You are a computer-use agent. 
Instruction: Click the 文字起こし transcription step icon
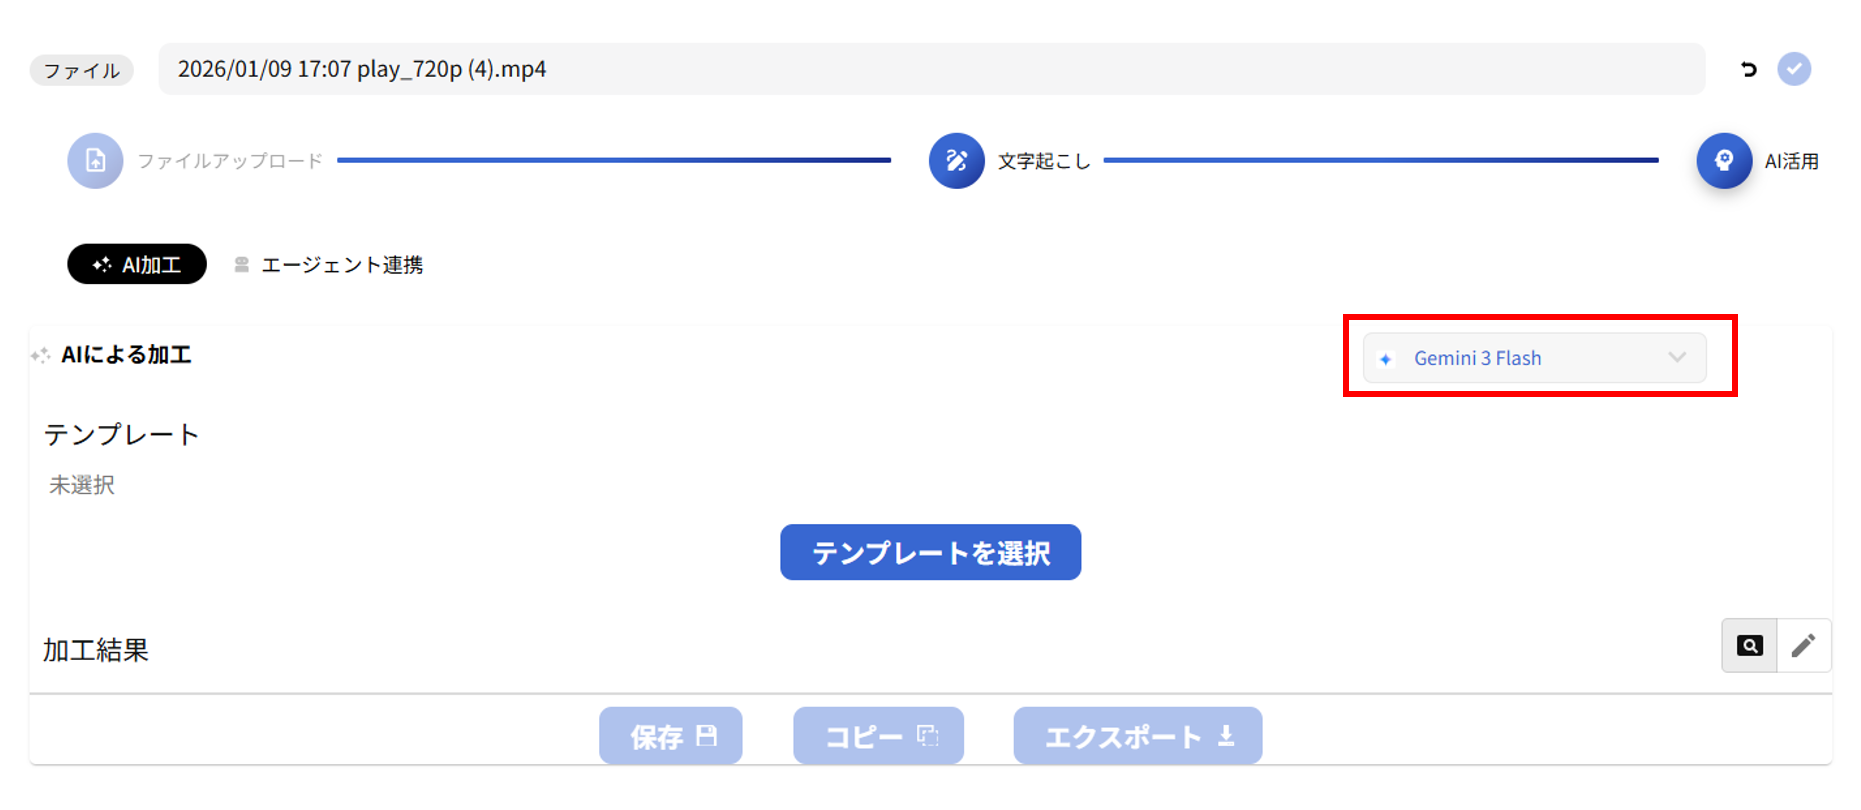956,160
